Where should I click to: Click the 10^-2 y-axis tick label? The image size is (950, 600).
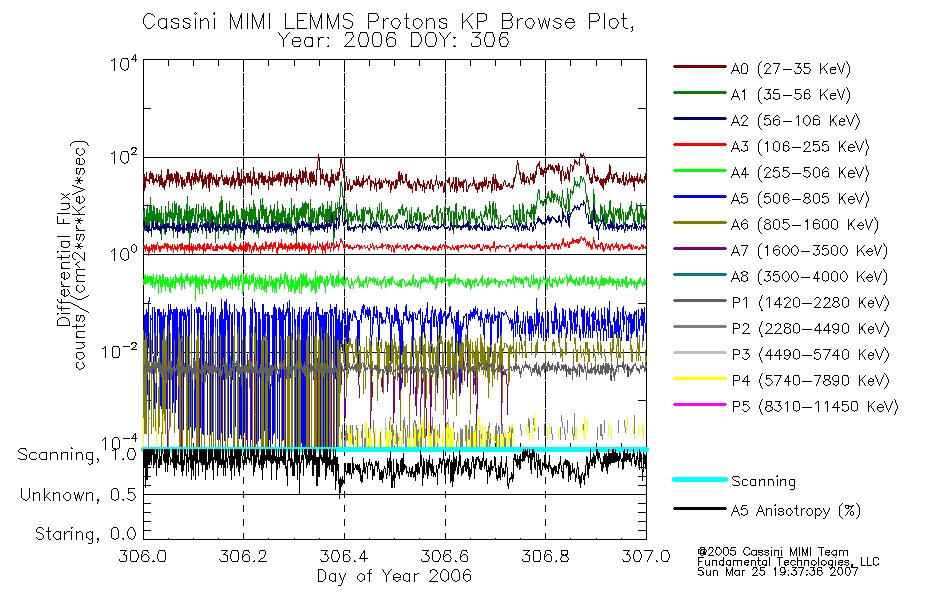[120, 350]
